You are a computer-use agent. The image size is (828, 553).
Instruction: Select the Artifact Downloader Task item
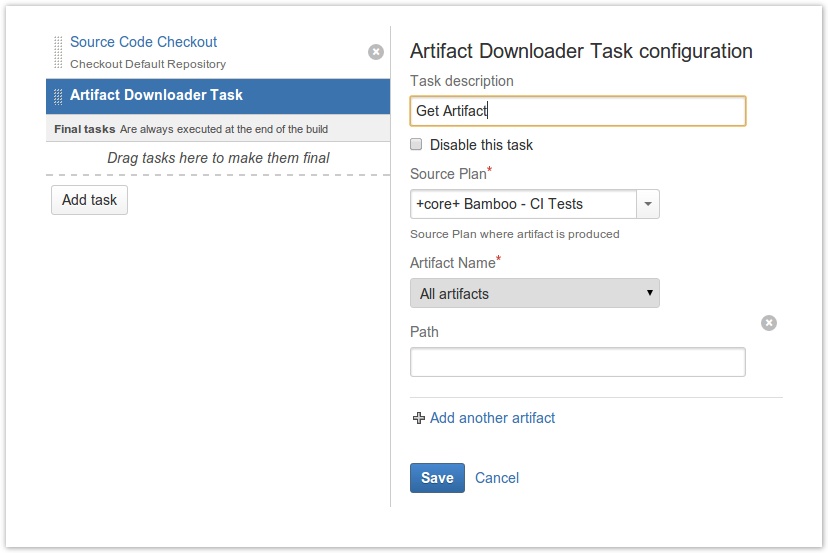tap(218, 97)
